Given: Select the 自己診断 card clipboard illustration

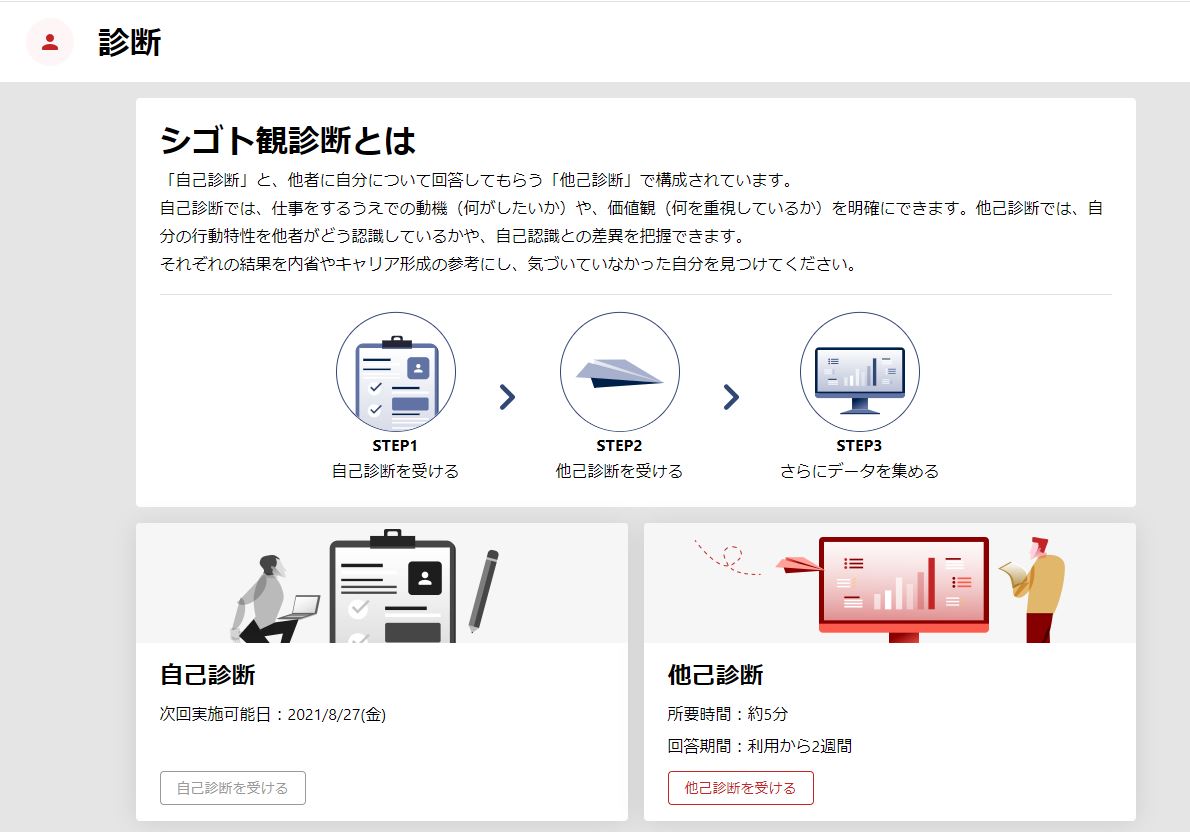Looking at the screenshot, I should coord(392,590).
